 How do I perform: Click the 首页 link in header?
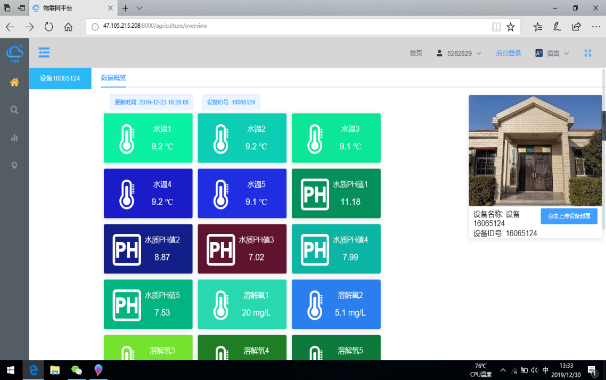(x=416, y=53)
